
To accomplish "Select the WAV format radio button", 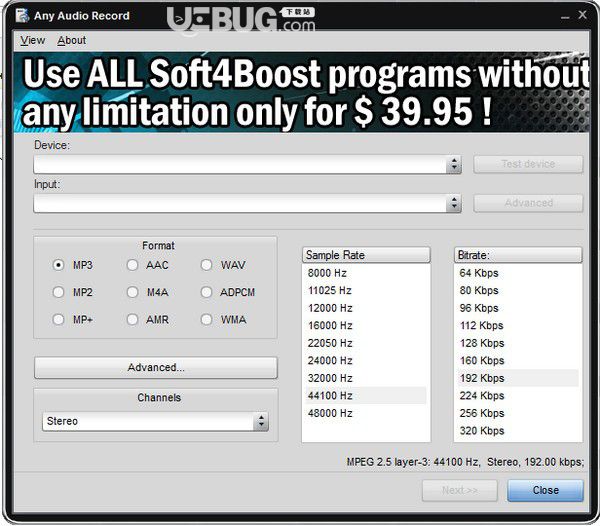I will 207,265.
